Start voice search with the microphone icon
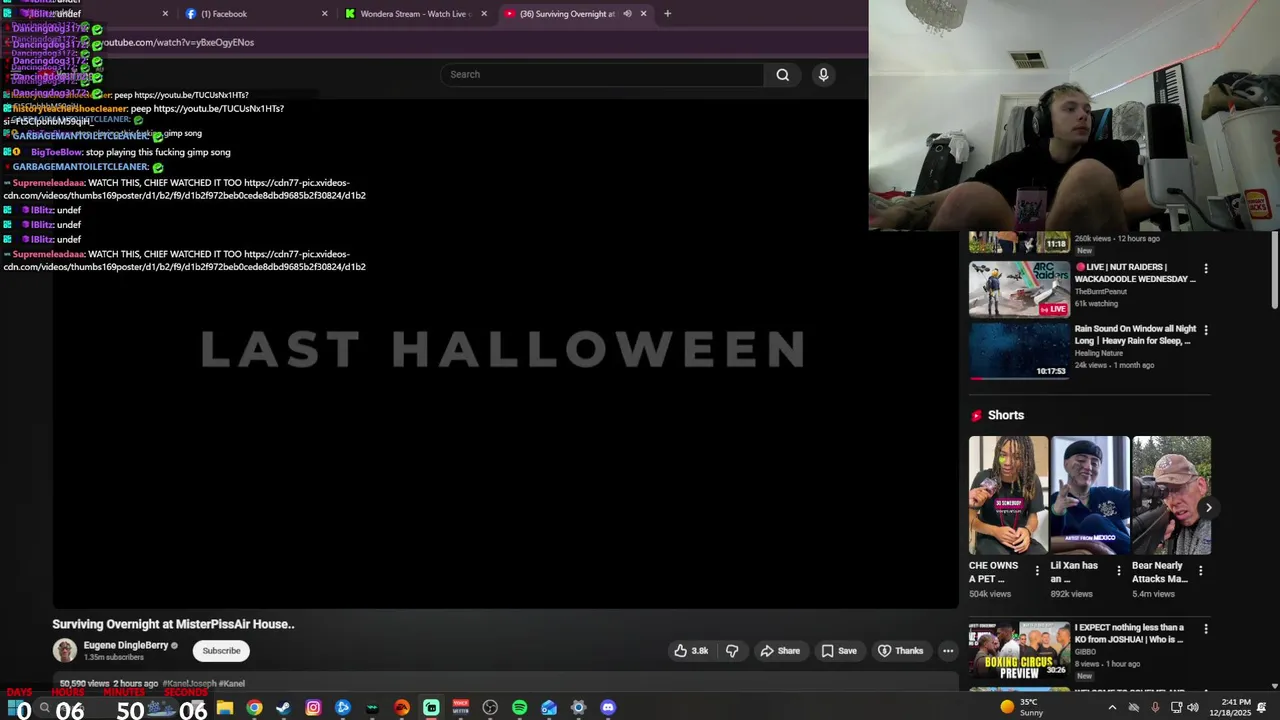 [x=823, y=74]
